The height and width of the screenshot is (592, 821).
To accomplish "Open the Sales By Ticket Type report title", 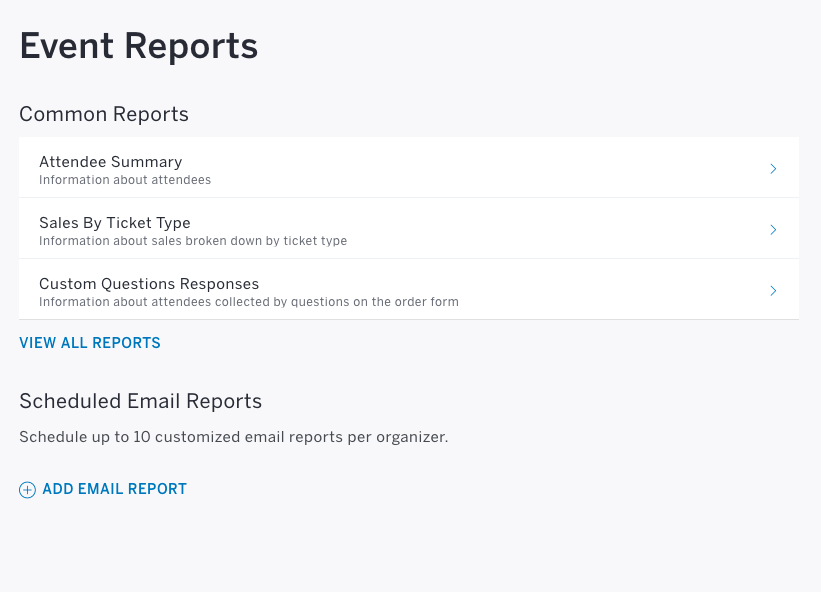I will click(115, 223).
